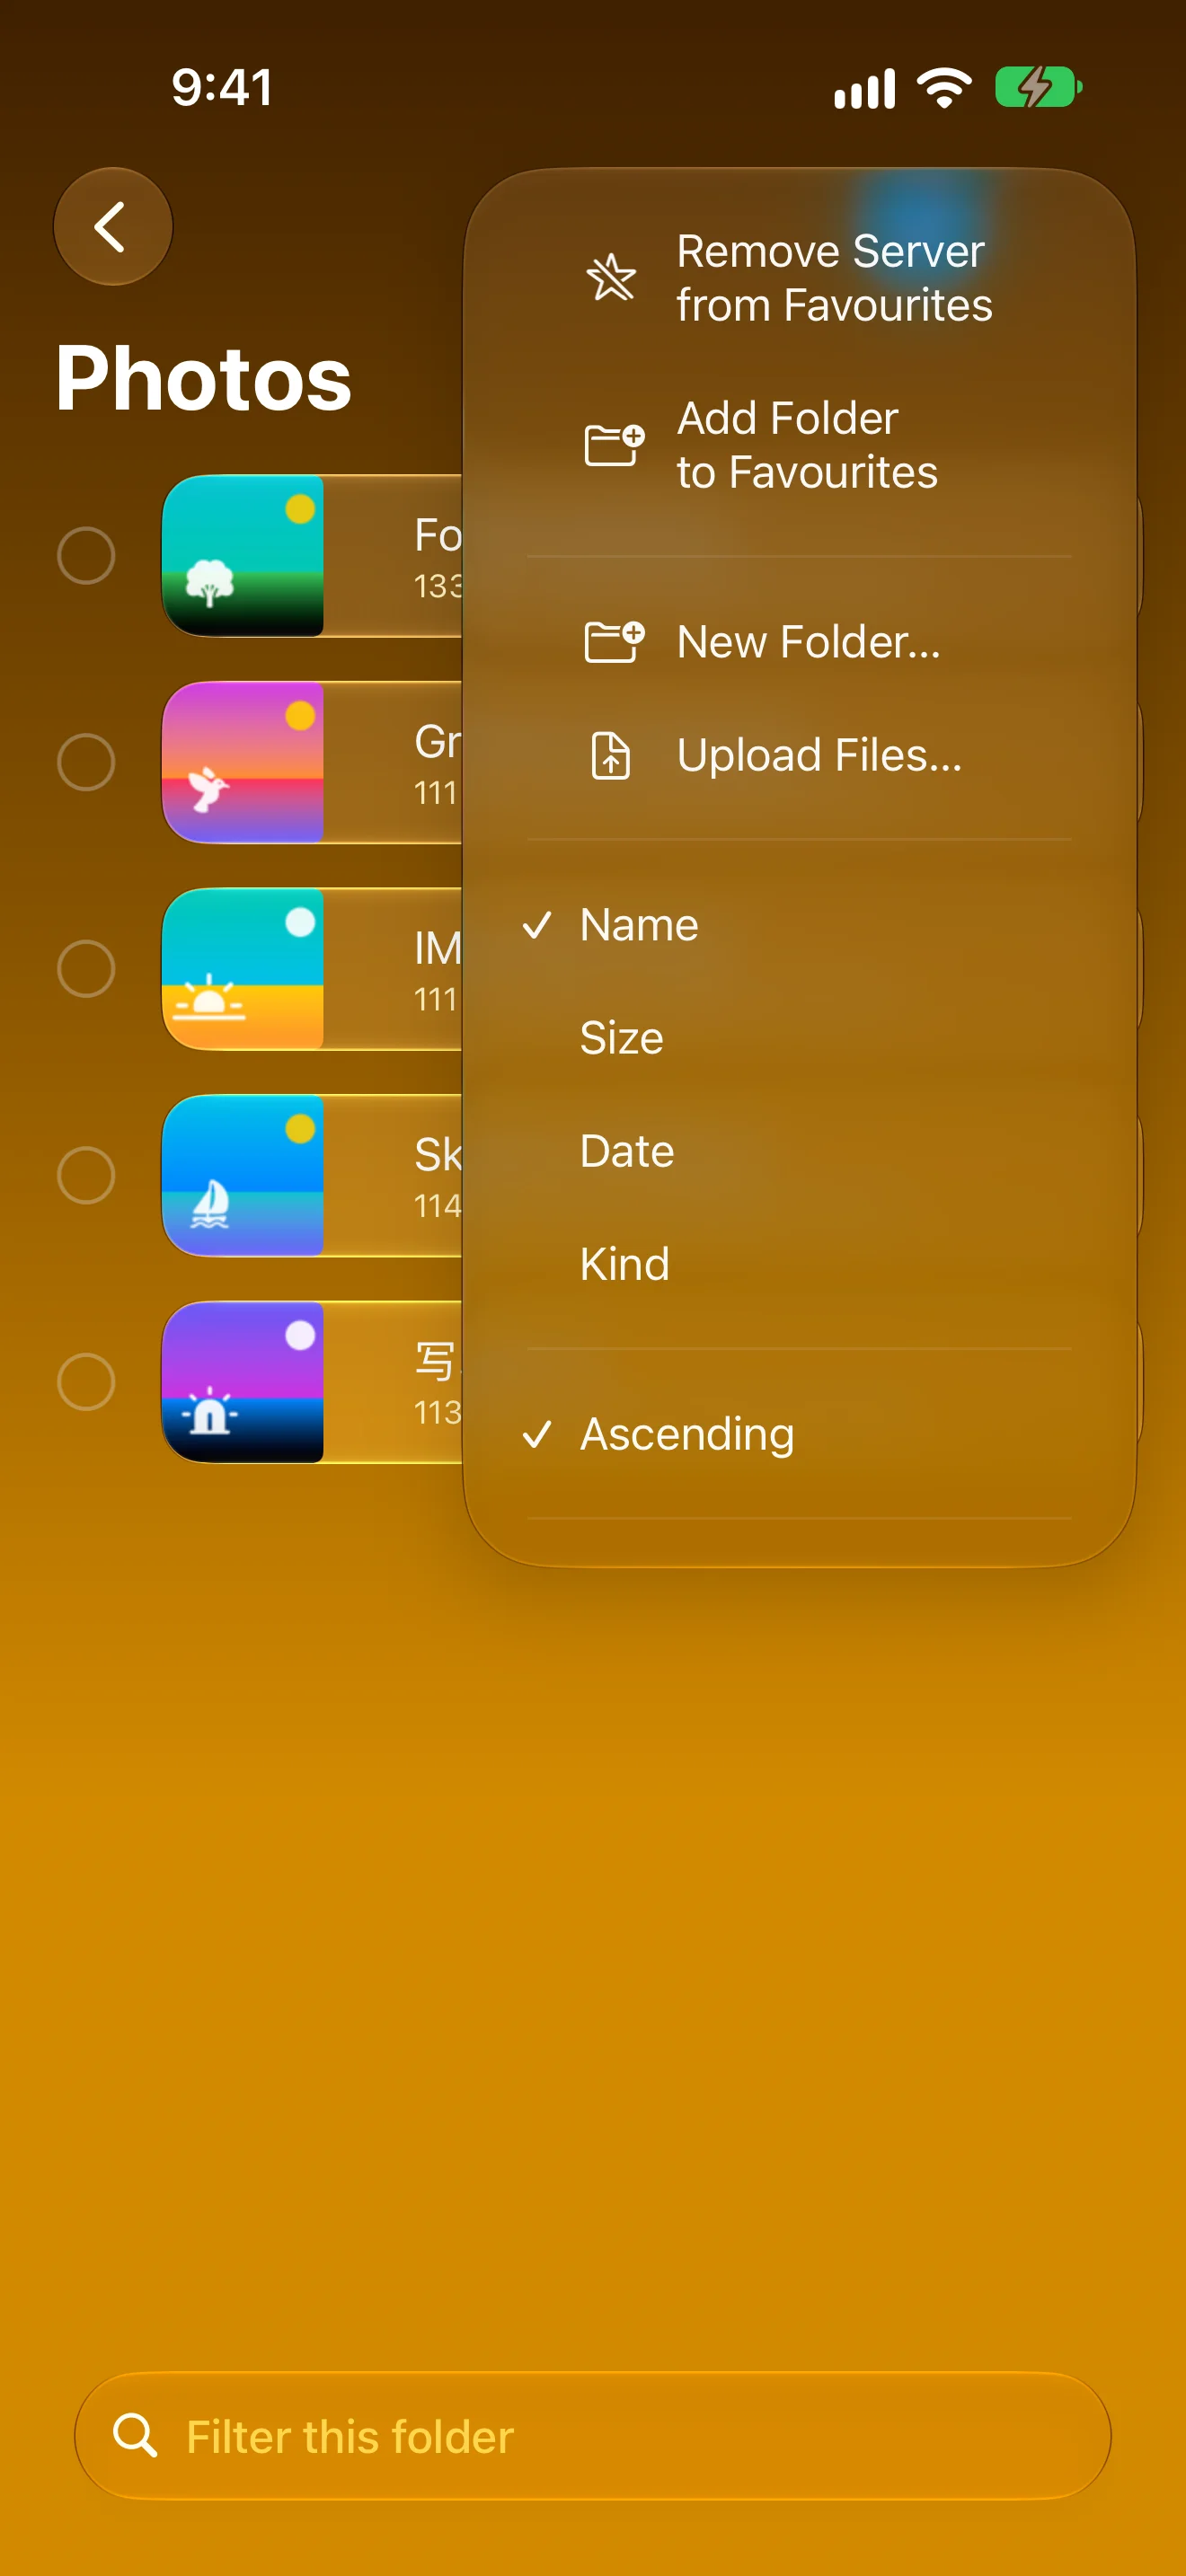Choose Add Folder to Favourites
This screenshot has width=1186, height=2576.
point(799,445)
